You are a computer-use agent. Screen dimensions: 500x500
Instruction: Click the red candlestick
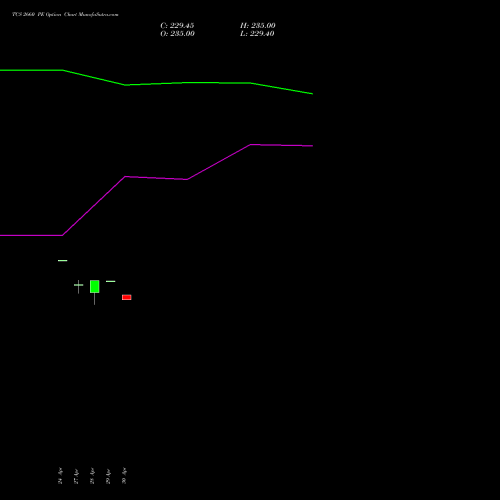[x=127, y=297]
